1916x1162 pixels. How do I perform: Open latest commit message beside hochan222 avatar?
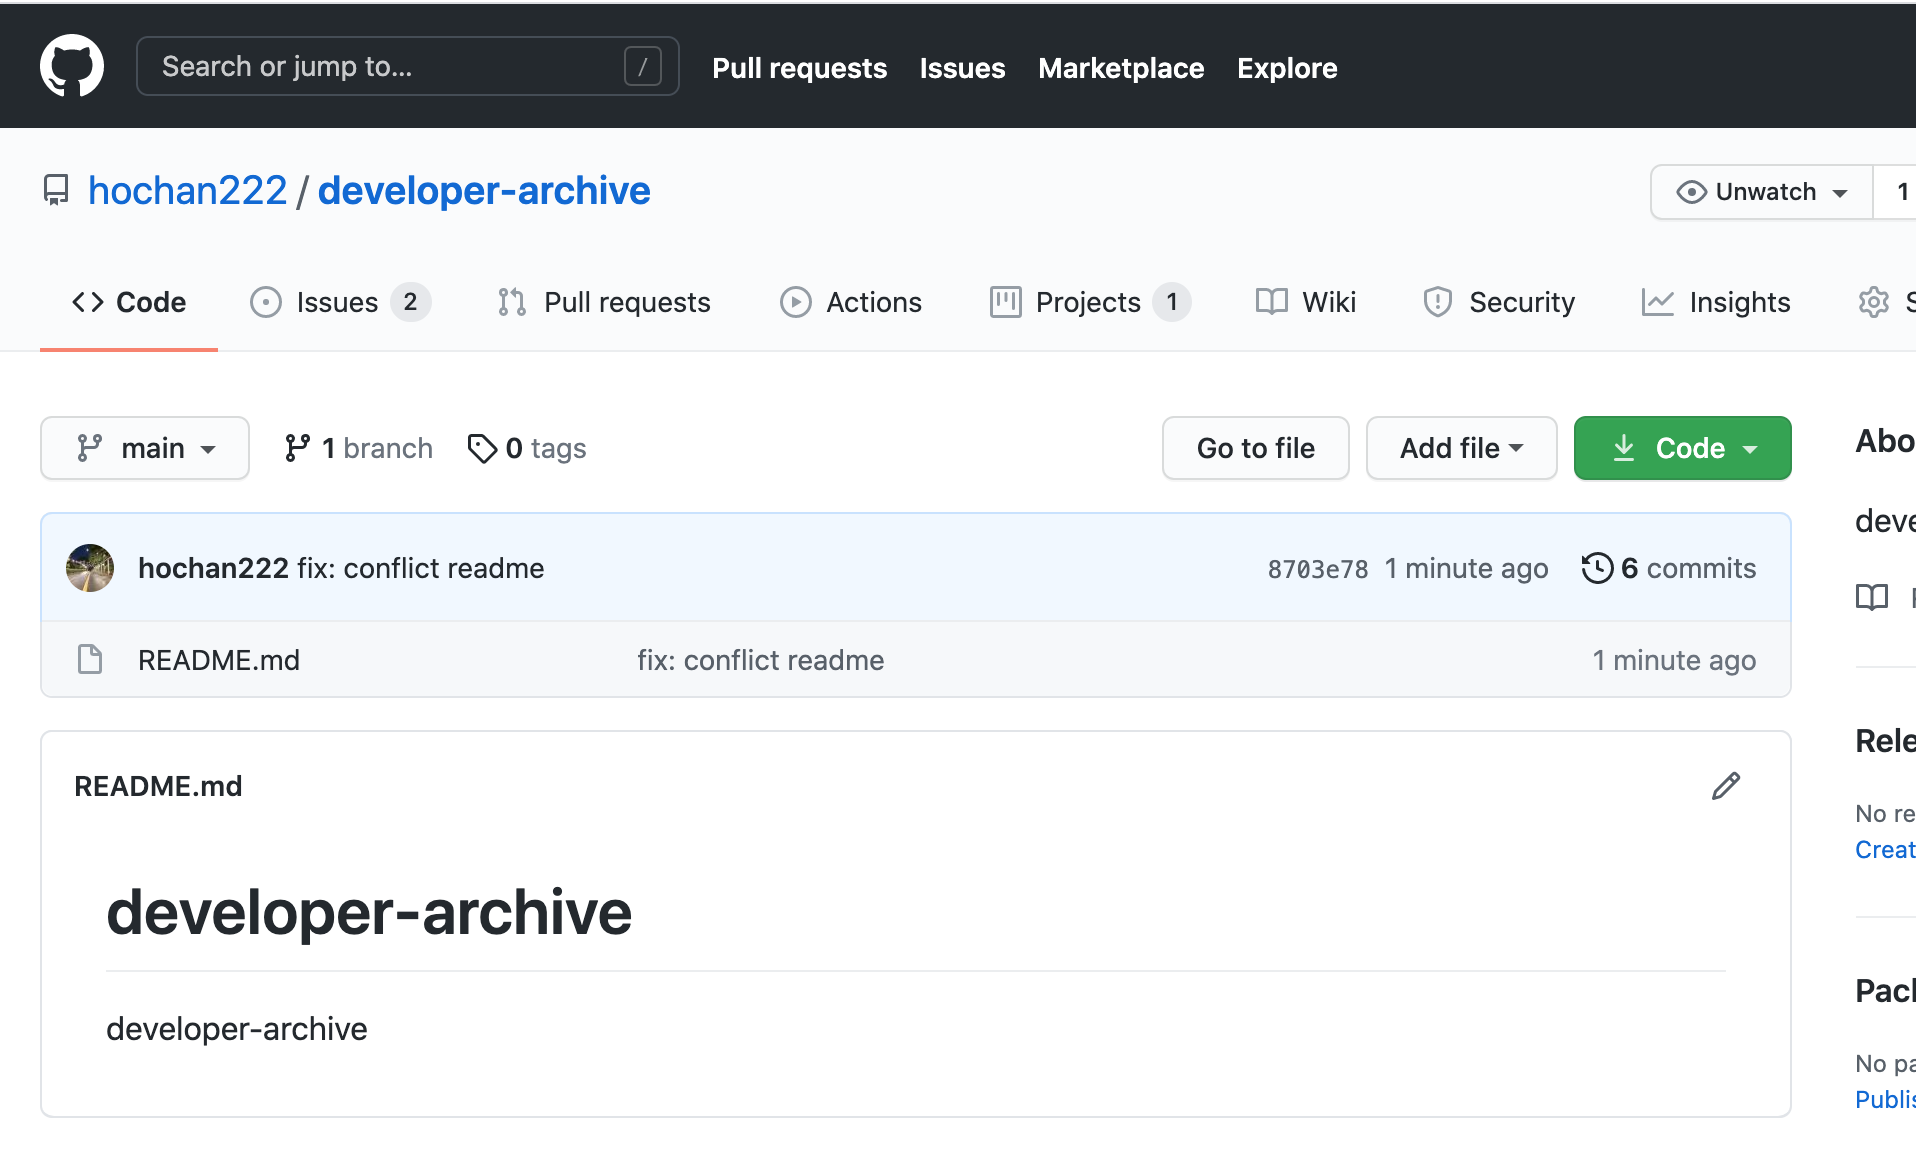pyautogui.click(x=421, y=568)
